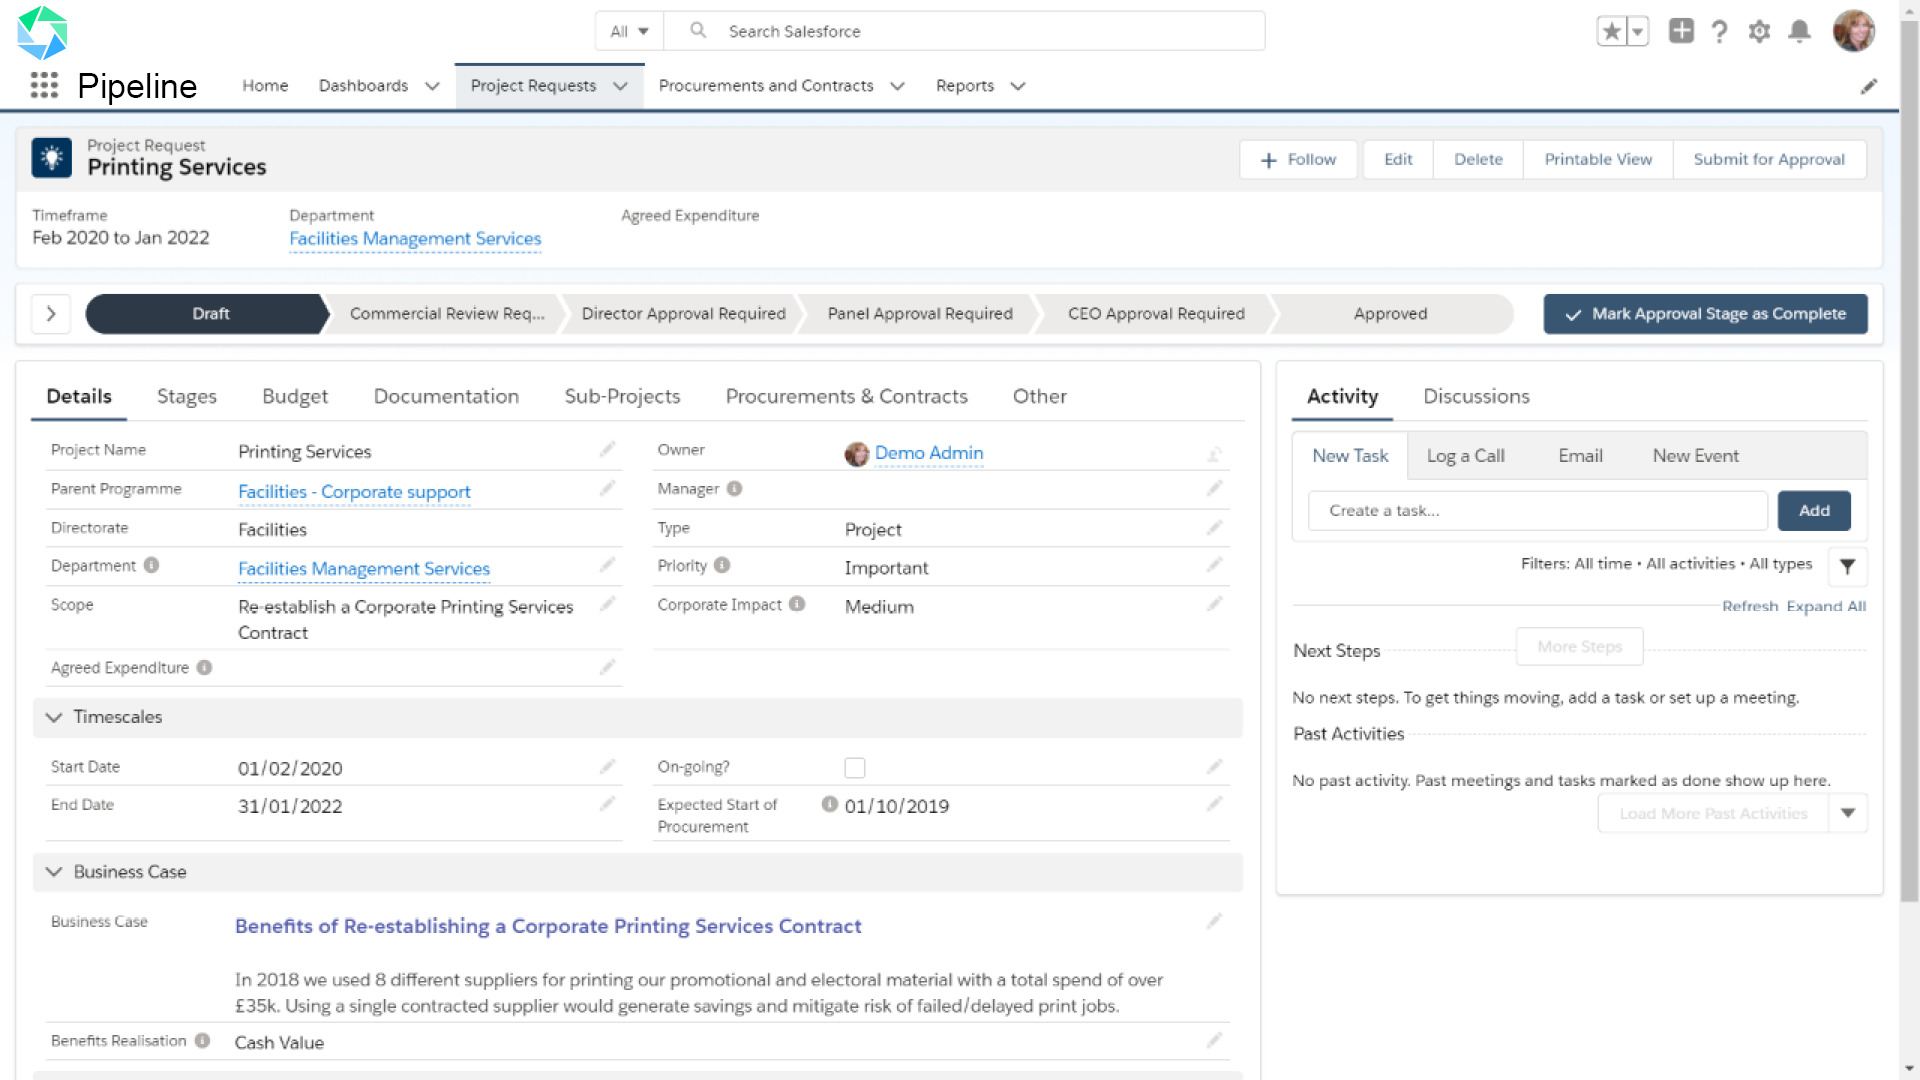
Task: Show Department field info tooltip icon
Action: pyautogui.click(x=151, y=565)
